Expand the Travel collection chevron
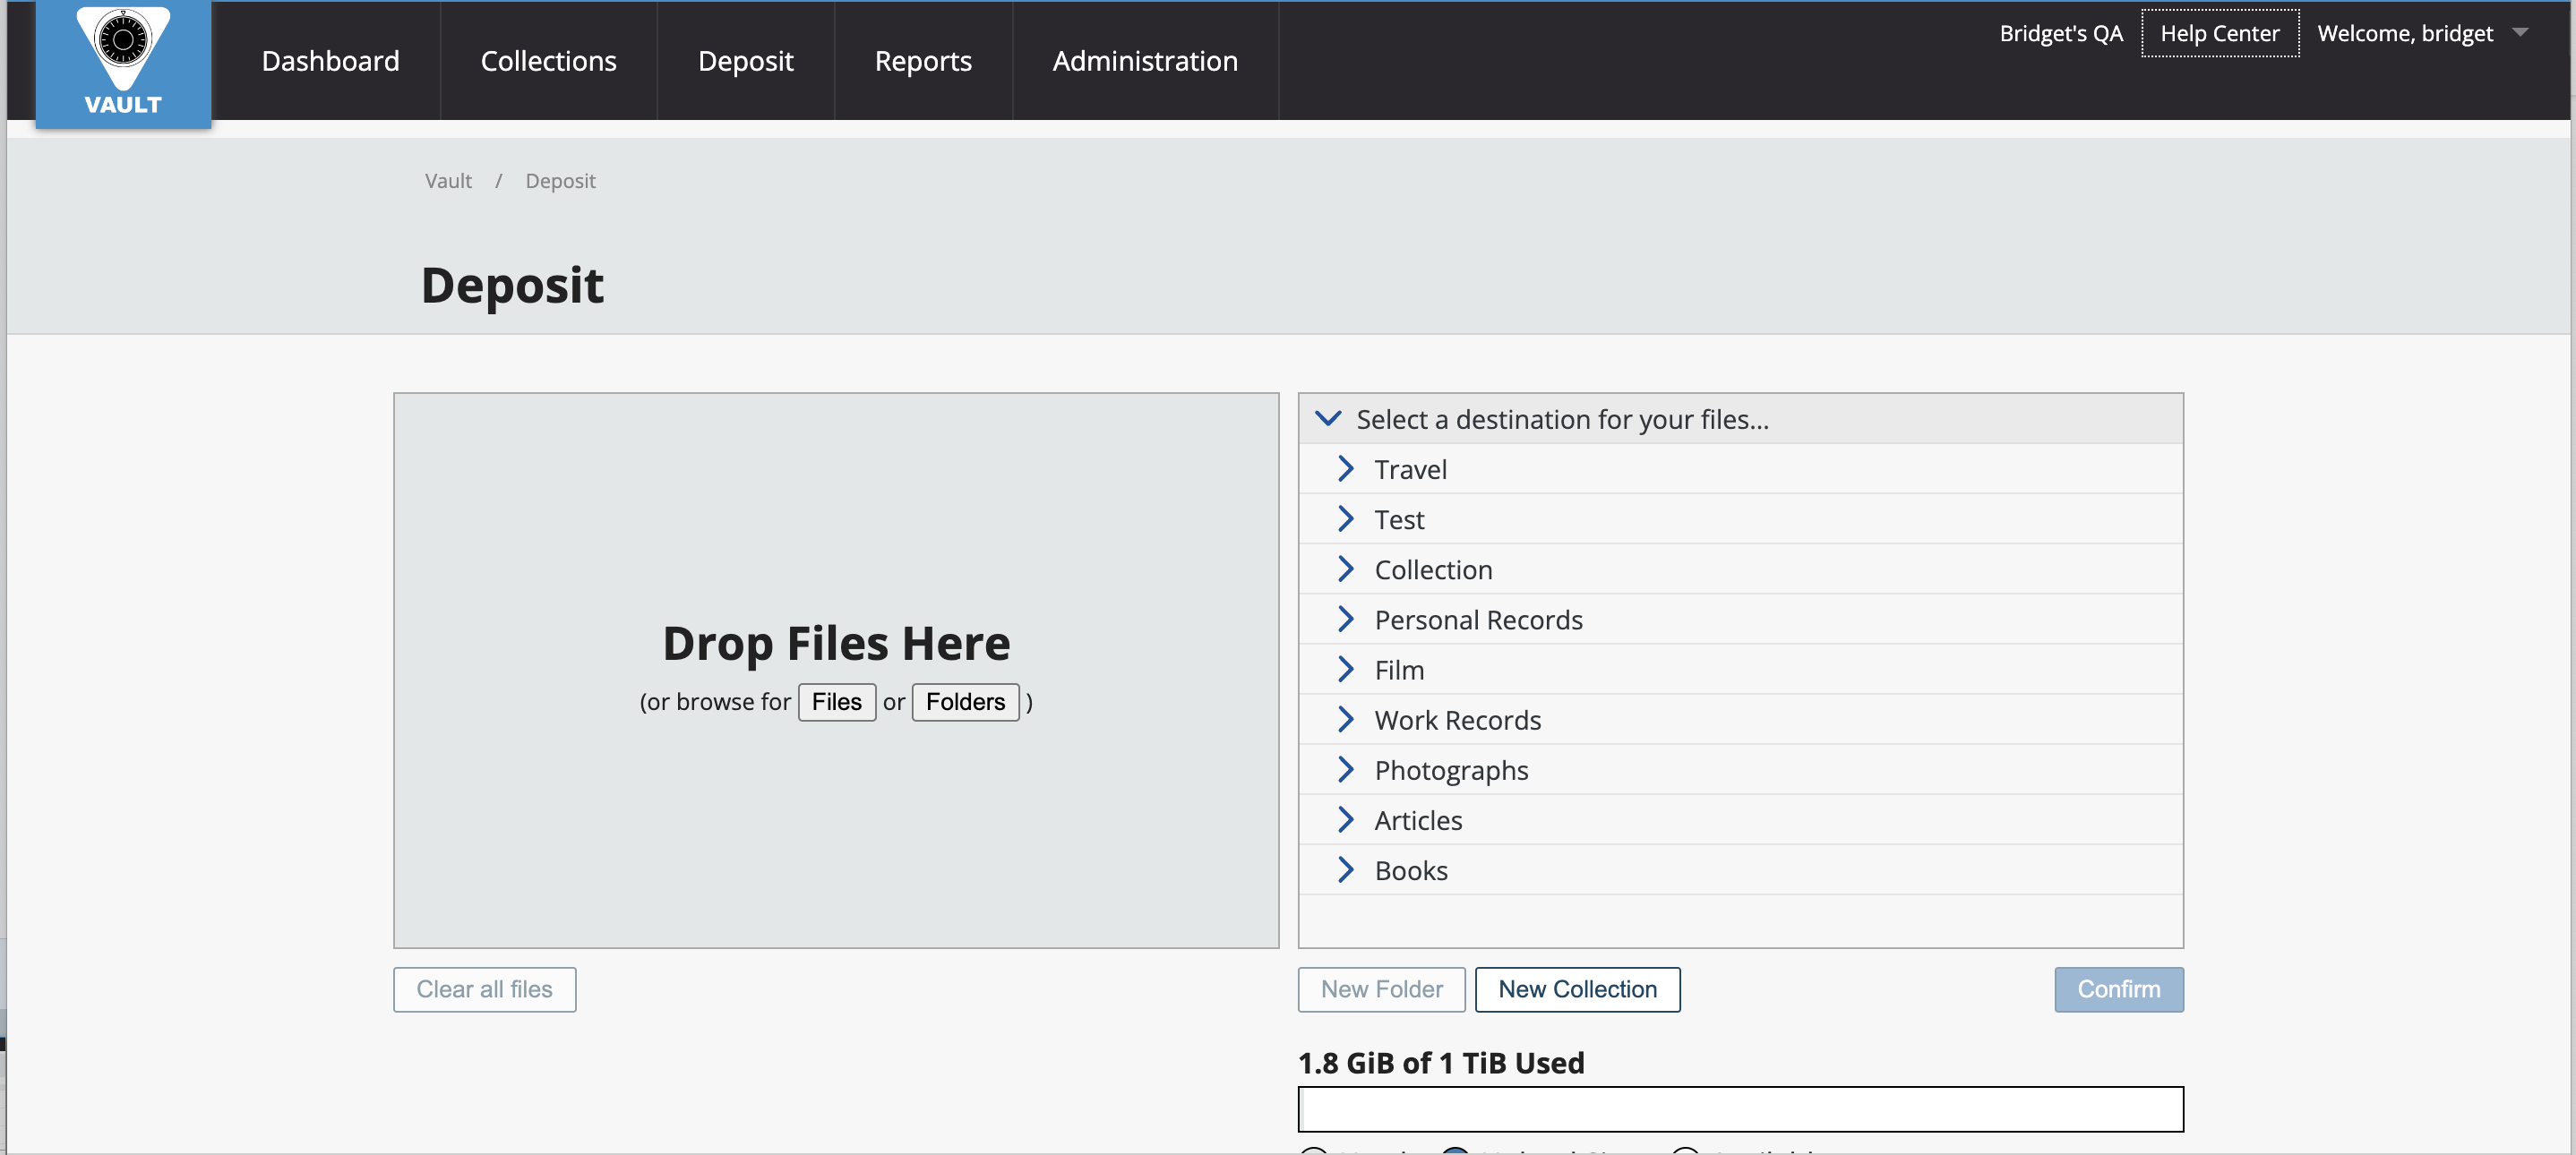Screen dimensions: 2576x1155 (x=1345, y=469)
